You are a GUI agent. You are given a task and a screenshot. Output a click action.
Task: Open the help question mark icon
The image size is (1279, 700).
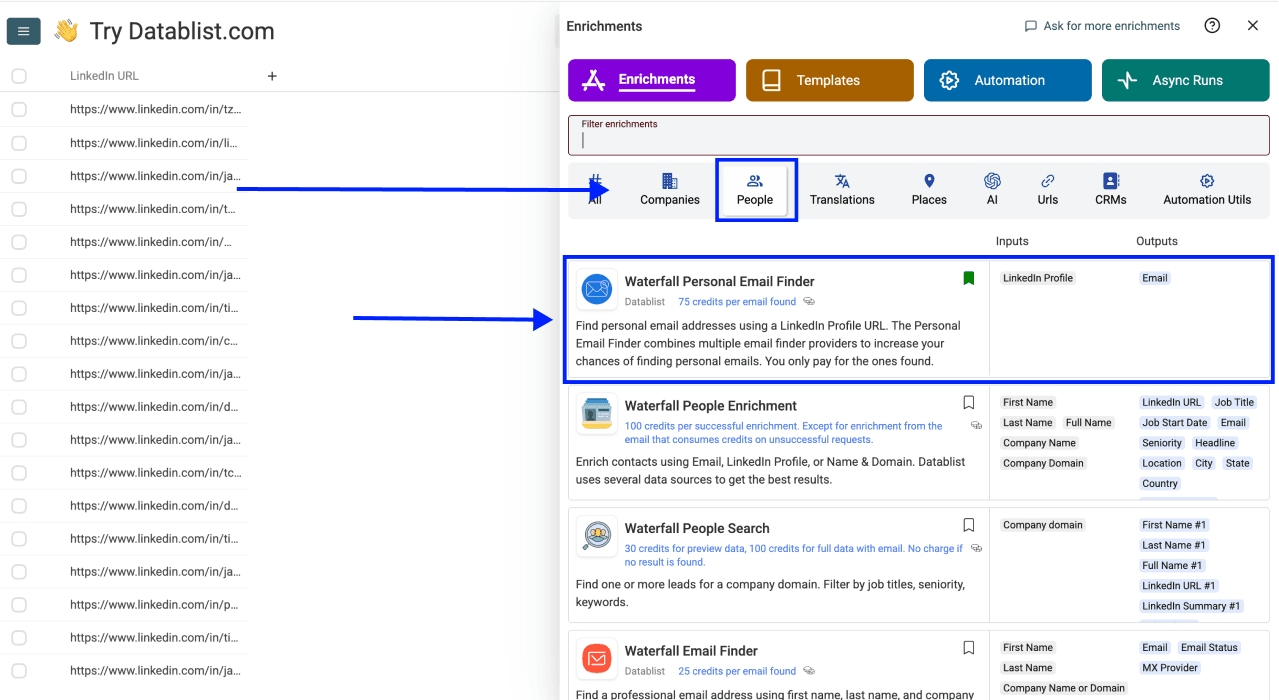[x=1212, y=25]
